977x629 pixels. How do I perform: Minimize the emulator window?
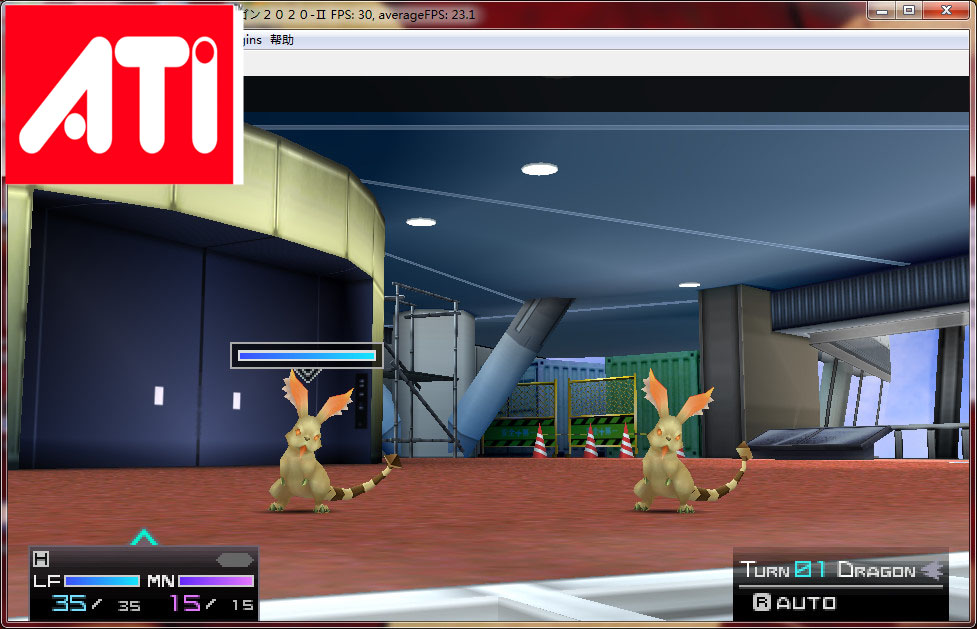882,11
